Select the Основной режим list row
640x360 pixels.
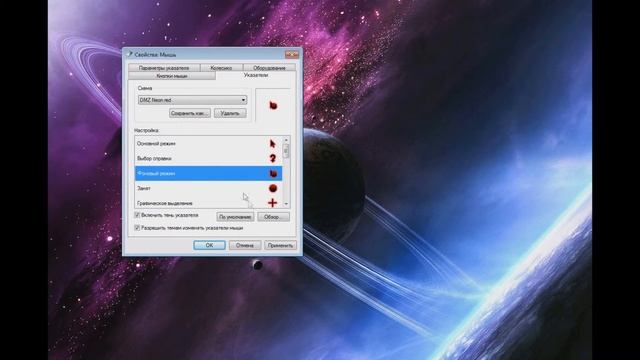point(209,144)
